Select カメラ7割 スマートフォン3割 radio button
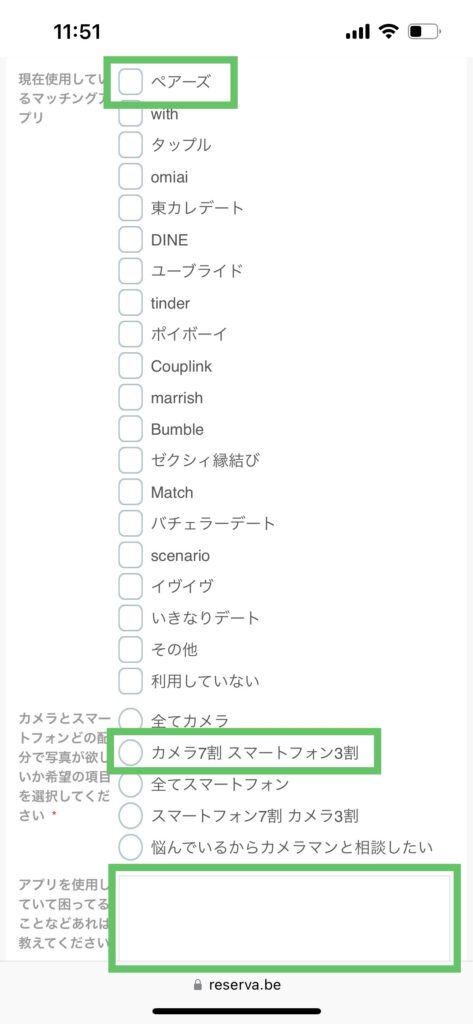The image size is (473, 1024). (131, 753)
